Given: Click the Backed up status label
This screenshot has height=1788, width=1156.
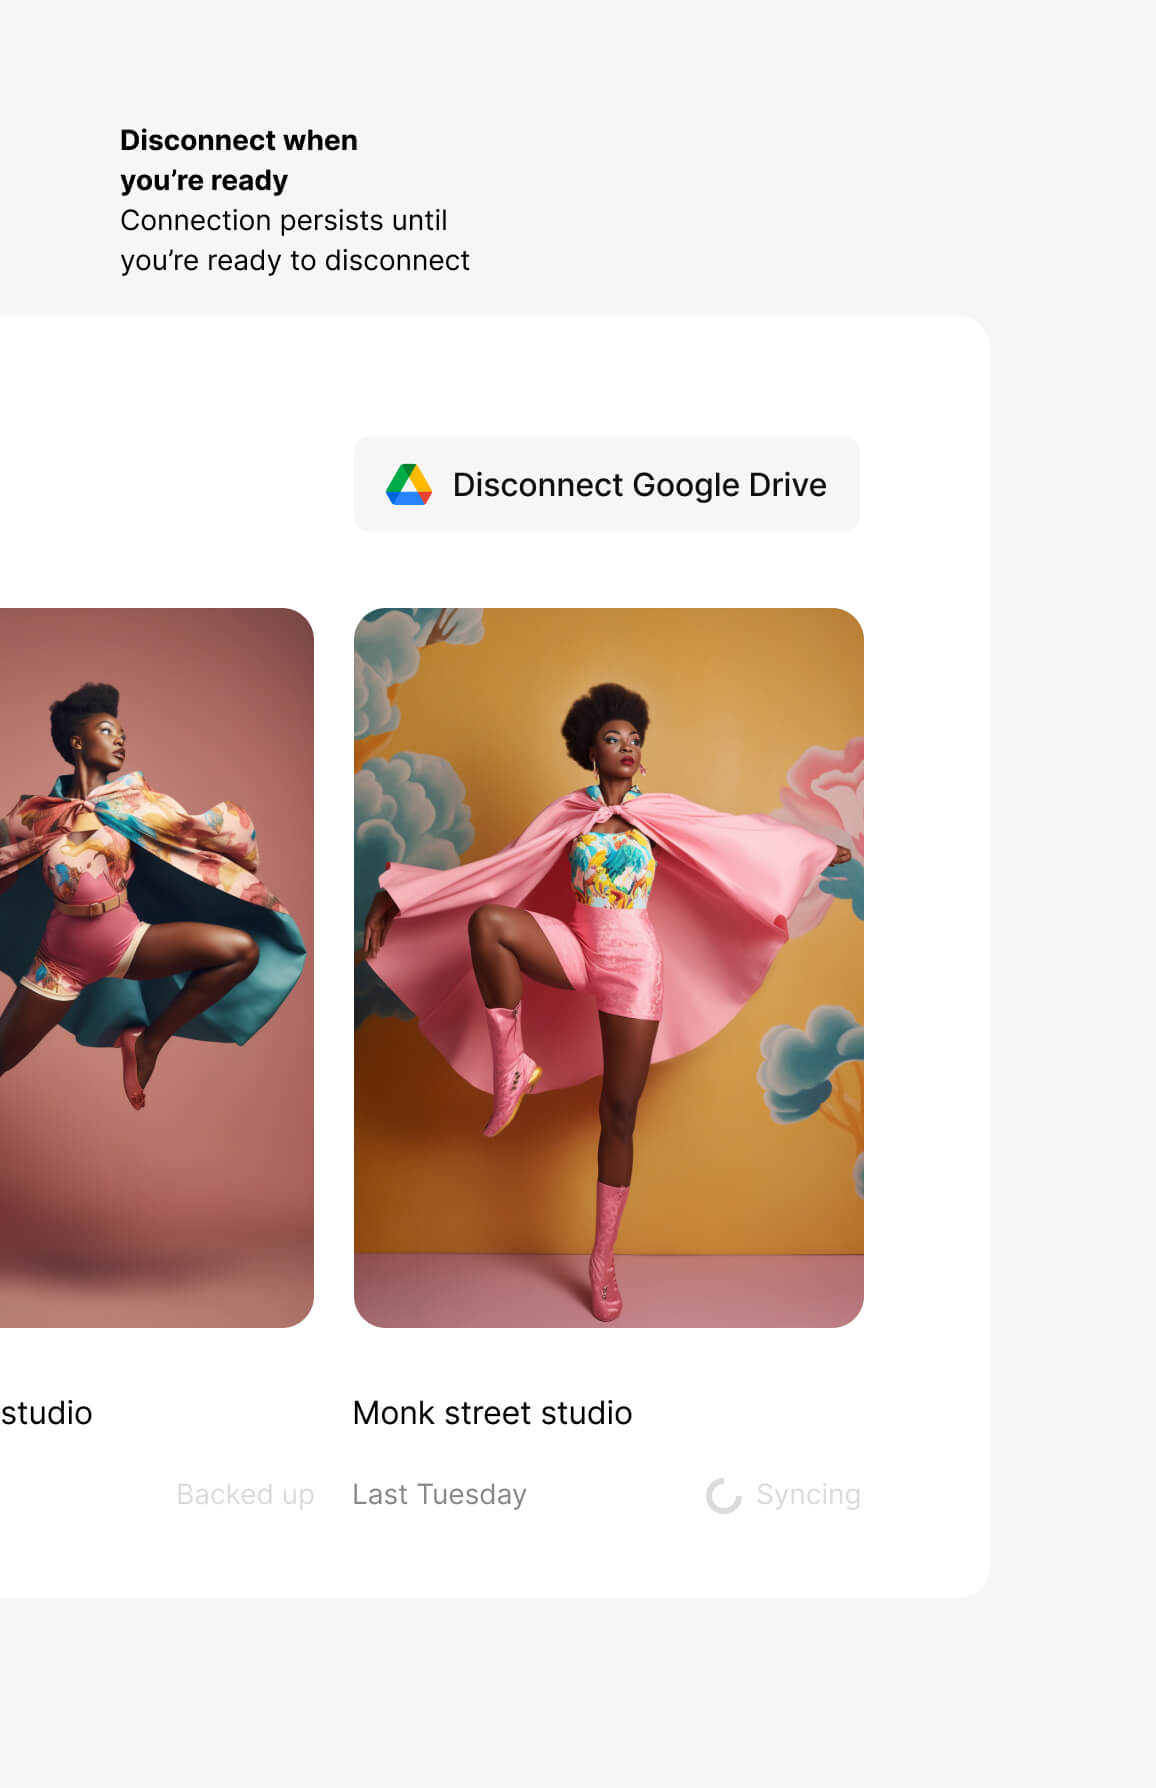Looking at the screenshot, I should click(x=245, y=1494).
